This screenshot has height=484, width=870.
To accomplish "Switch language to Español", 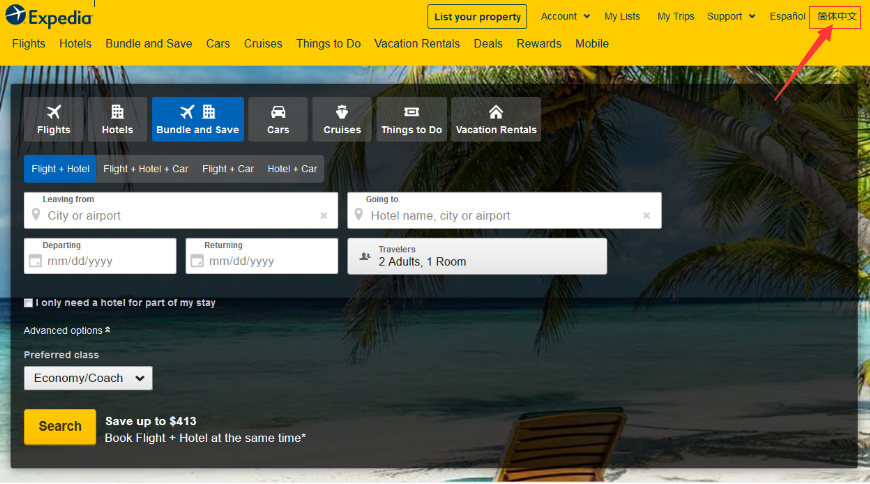I will point(787,17).
